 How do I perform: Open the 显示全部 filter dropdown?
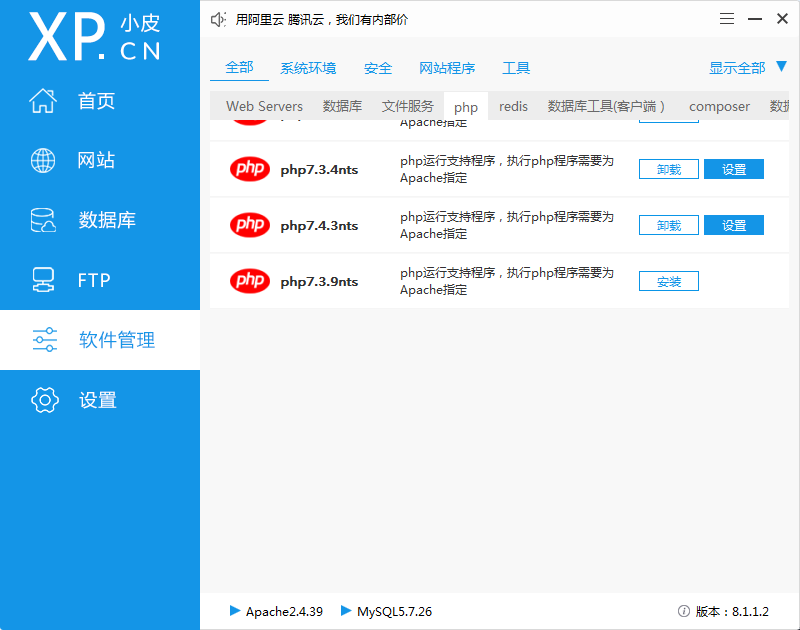coord(740,67)
